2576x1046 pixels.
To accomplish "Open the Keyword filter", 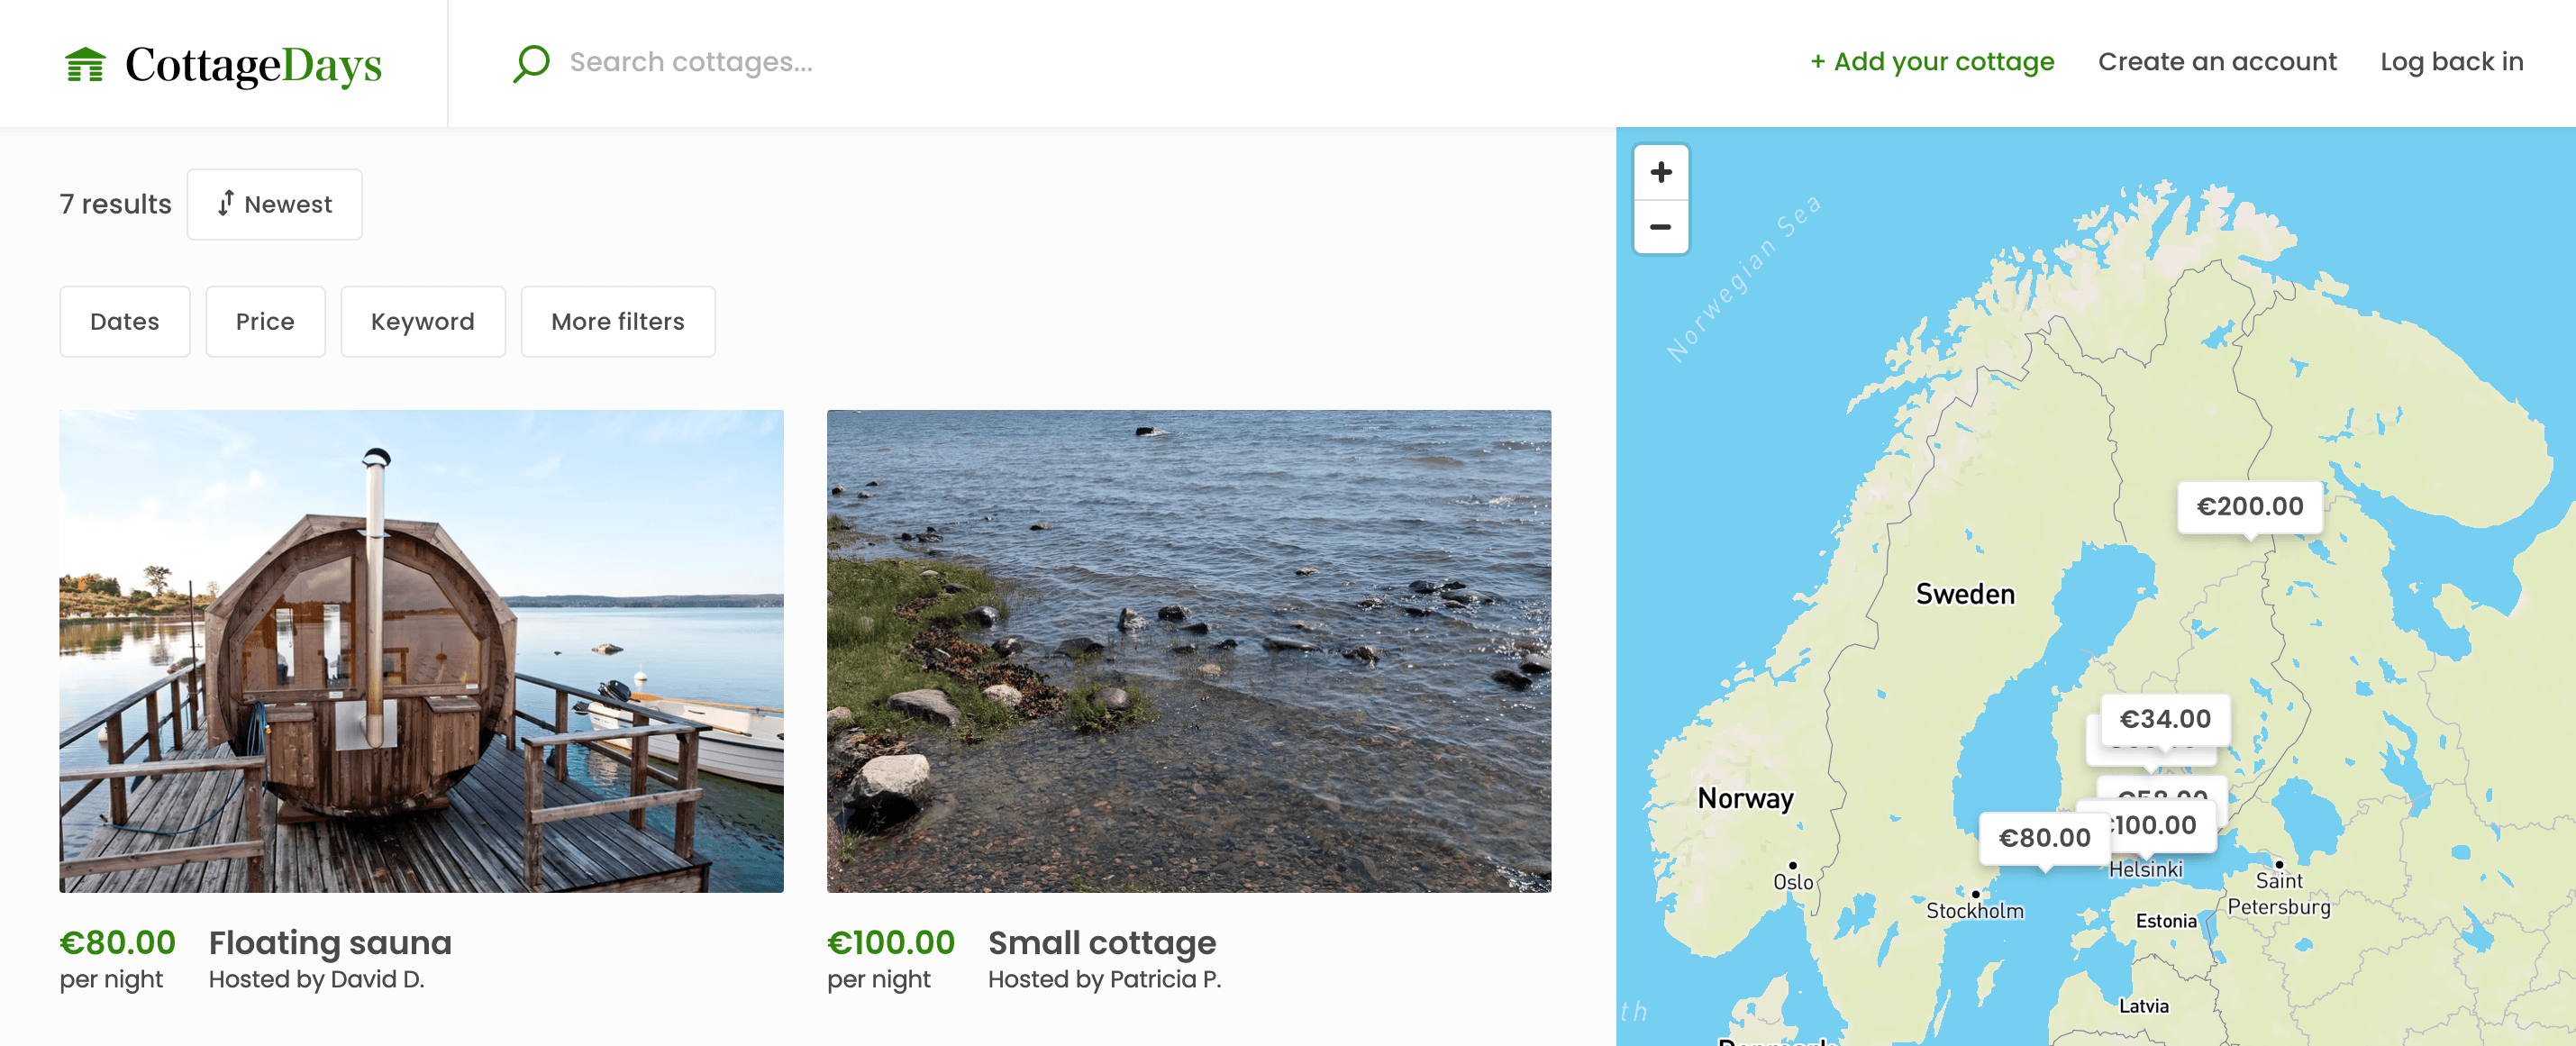I will tap(423, 322).
